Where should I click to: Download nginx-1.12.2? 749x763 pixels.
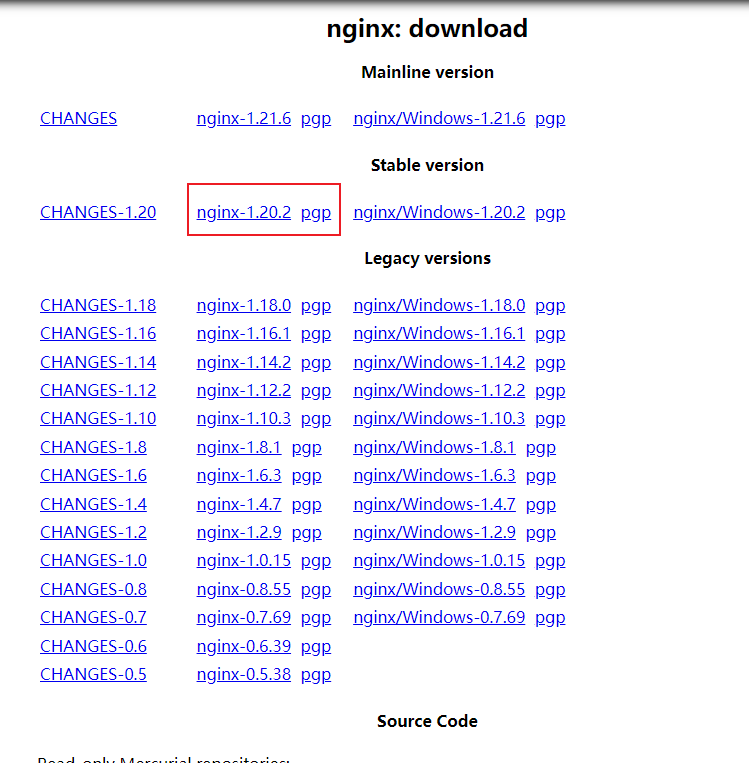[243, 390]
